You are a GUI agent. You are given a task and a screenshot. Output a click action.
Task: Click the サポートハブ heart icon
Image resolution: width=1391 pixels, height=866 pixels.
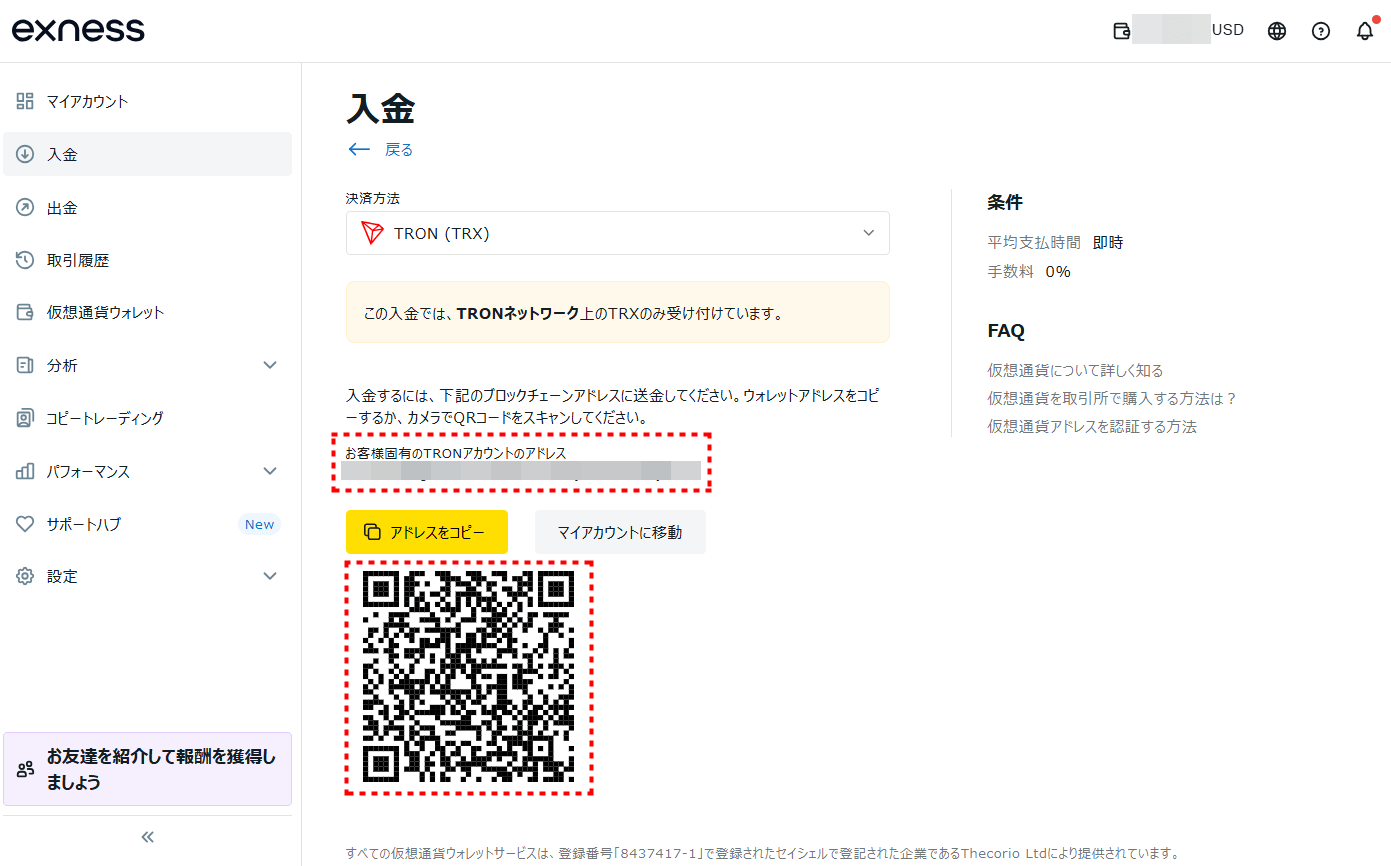click(26, 524)
